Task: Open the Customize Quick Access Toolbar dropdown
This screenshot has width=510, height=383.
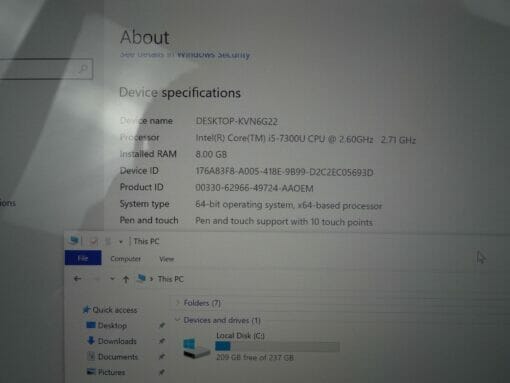Action: pyautogui.click(x=121, y=242)
